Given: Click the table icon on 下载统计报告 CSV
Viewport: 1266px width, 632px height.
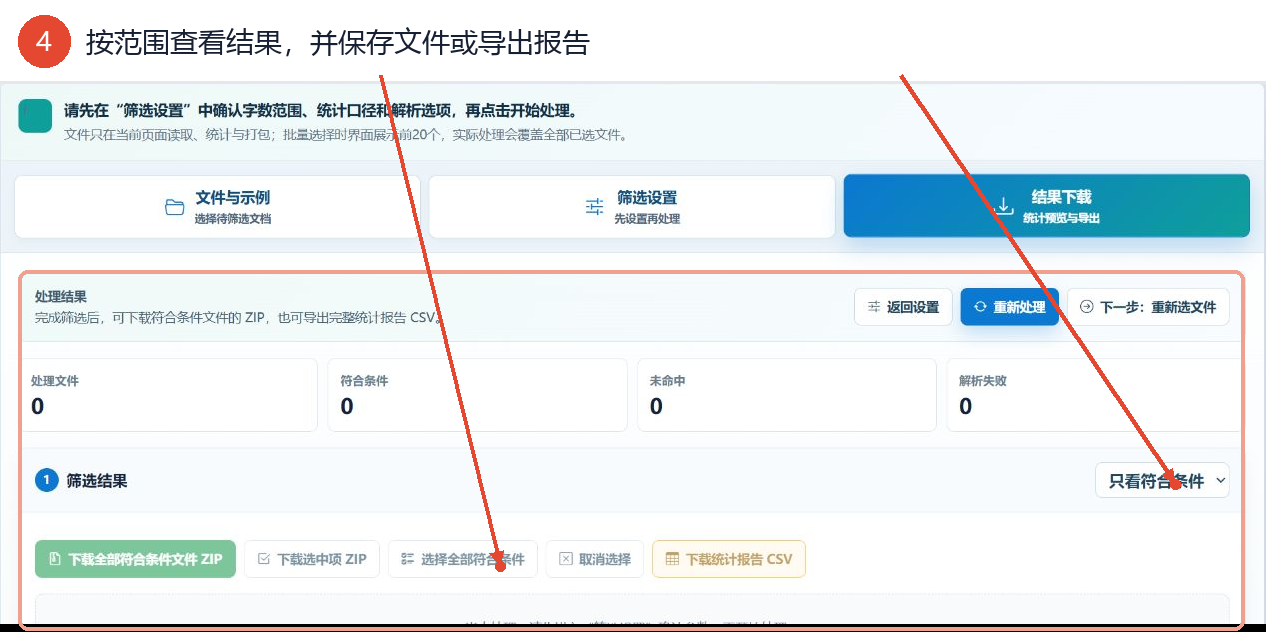Looking at the screenshot, I should [672, 559].
